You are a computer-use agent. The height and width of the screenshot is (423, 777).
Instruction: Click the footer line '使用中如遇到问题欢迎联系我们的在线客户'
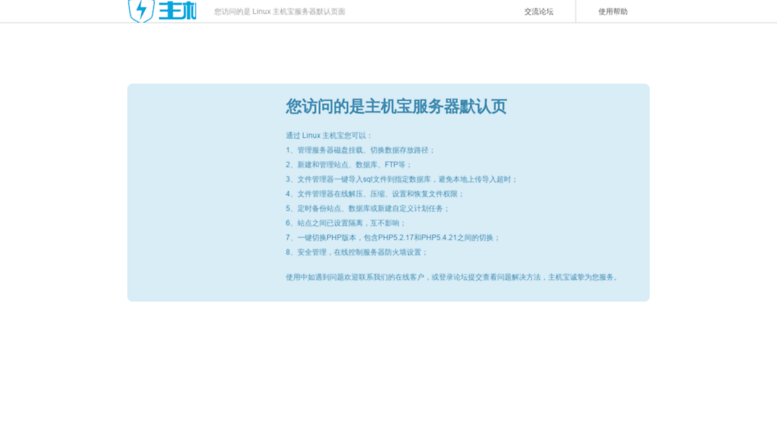pyautogui.click(x=452, y=277)
